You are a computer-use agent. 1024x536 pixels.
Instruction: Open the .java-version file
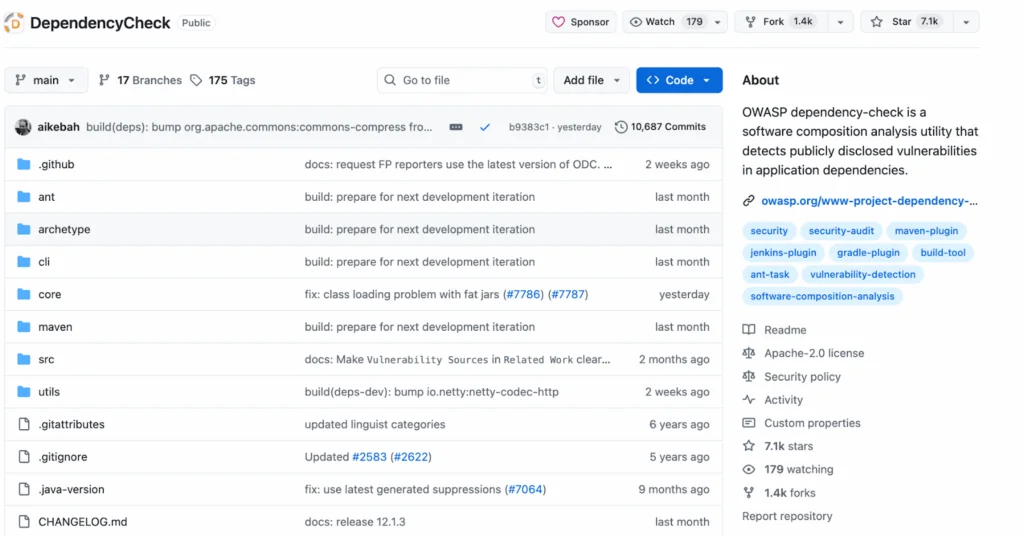click(x=71, y=490)
